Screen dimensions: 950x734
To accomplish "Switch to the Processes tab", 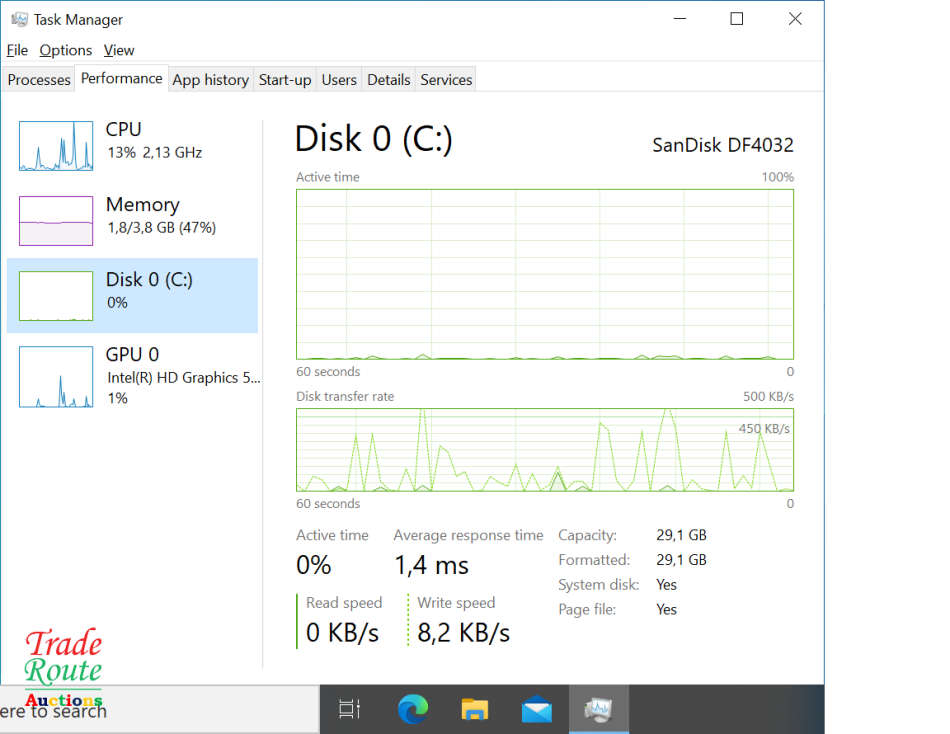I will [x=39, y=80].
